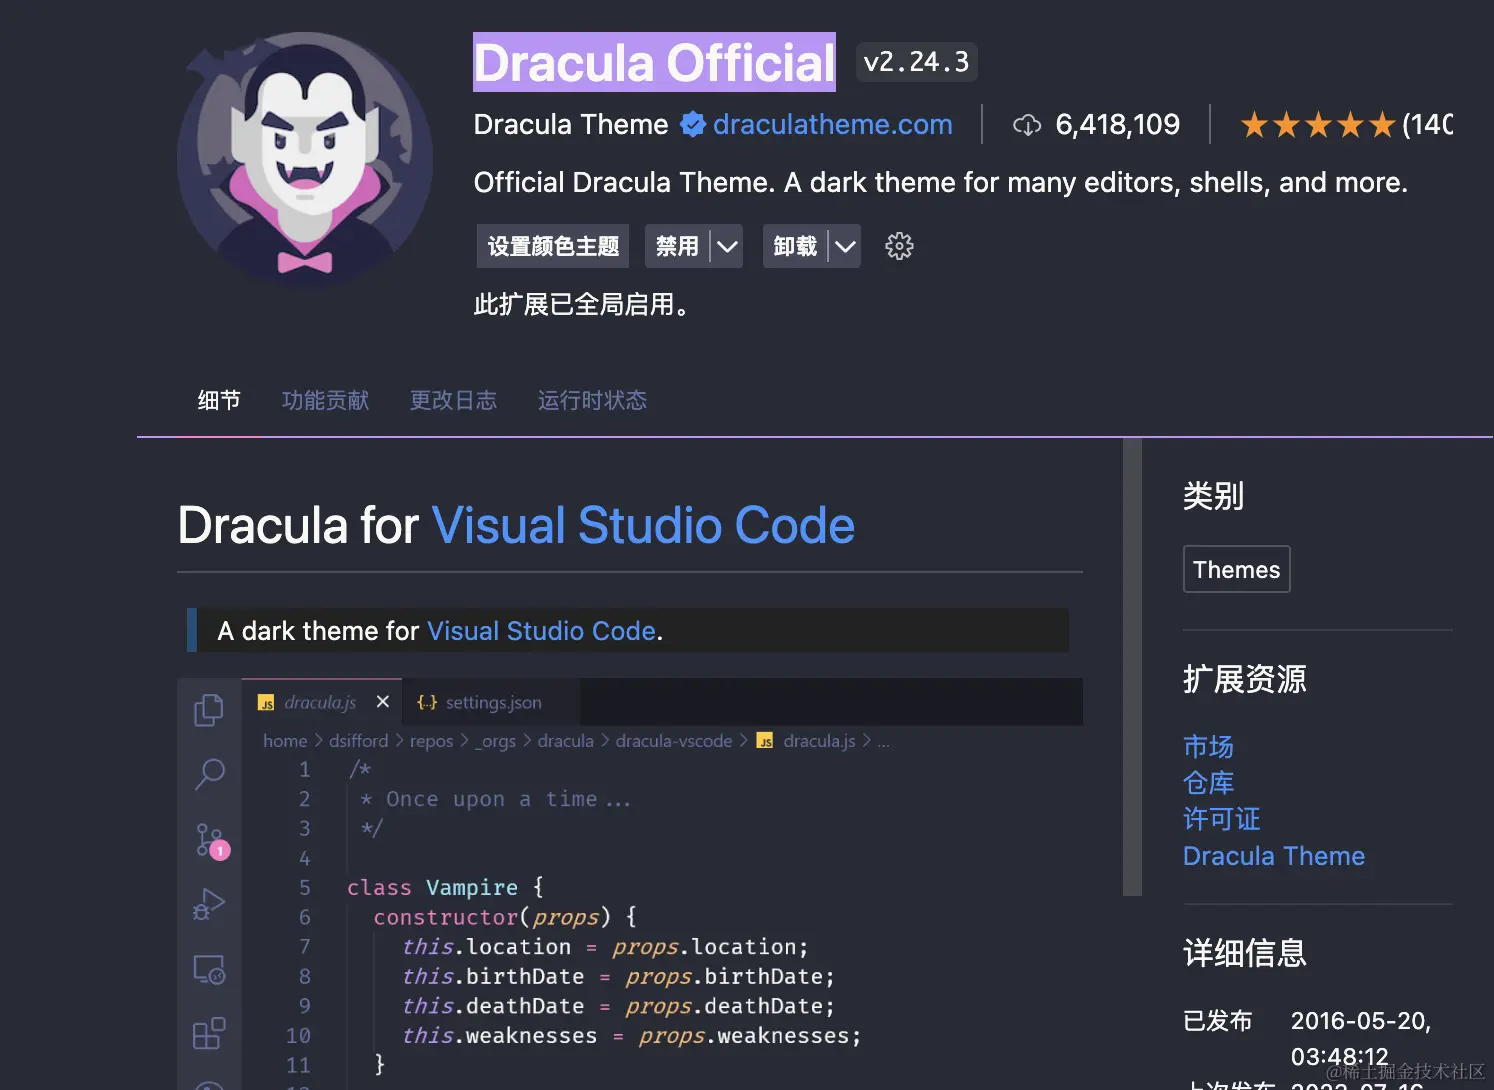Viewport: 1494px width, 1090px height.
Task: Click the JS icon on the dracula.js tab
Action: point(266,703)
